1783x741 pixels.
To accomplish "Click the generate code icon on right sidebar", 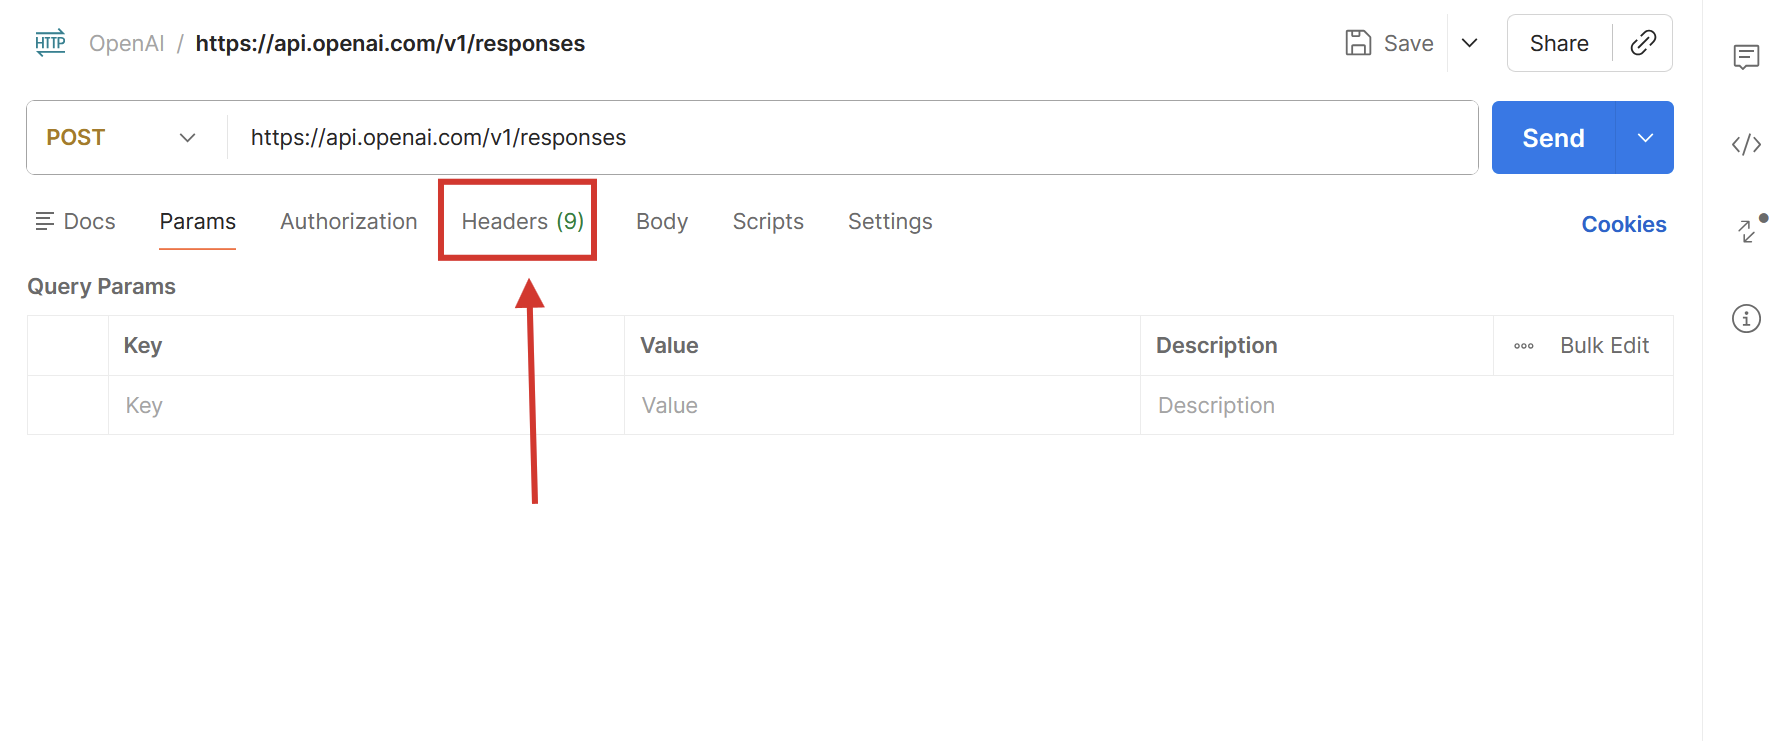I will (1746, 144).
